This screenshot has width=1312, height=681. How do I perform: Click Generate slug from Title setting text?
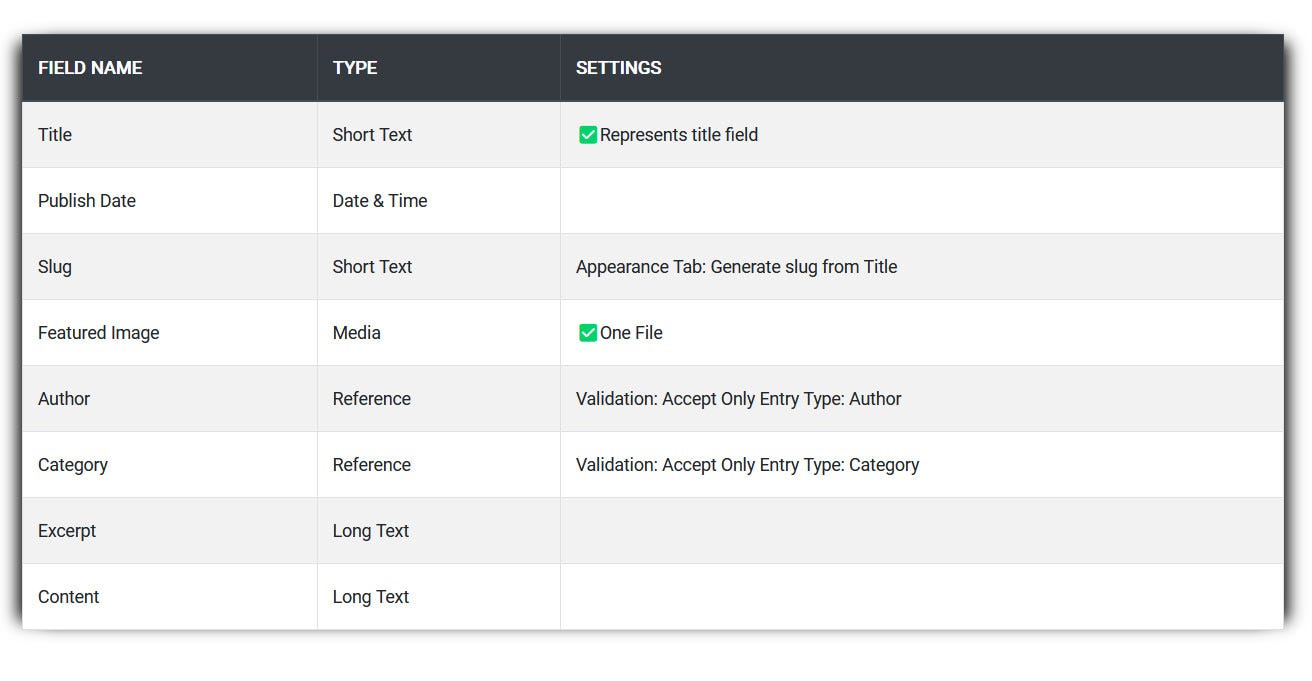pyautogui.click(x=736, y=267)
